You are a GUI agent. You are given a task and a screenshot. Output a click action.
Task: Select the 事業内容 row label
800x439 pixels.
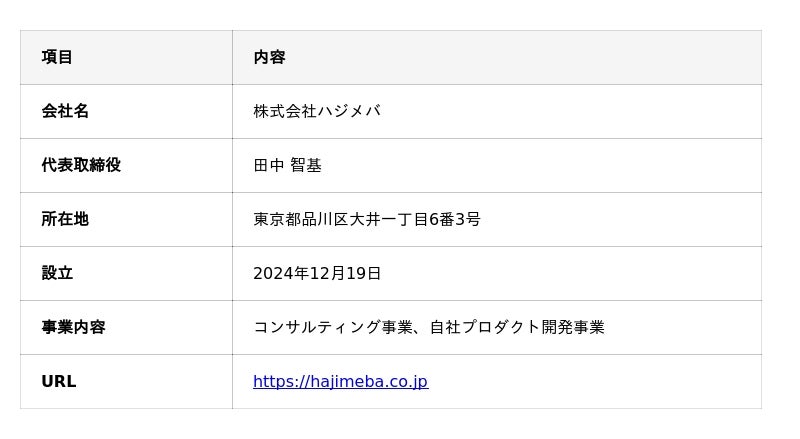click(73, 328)
